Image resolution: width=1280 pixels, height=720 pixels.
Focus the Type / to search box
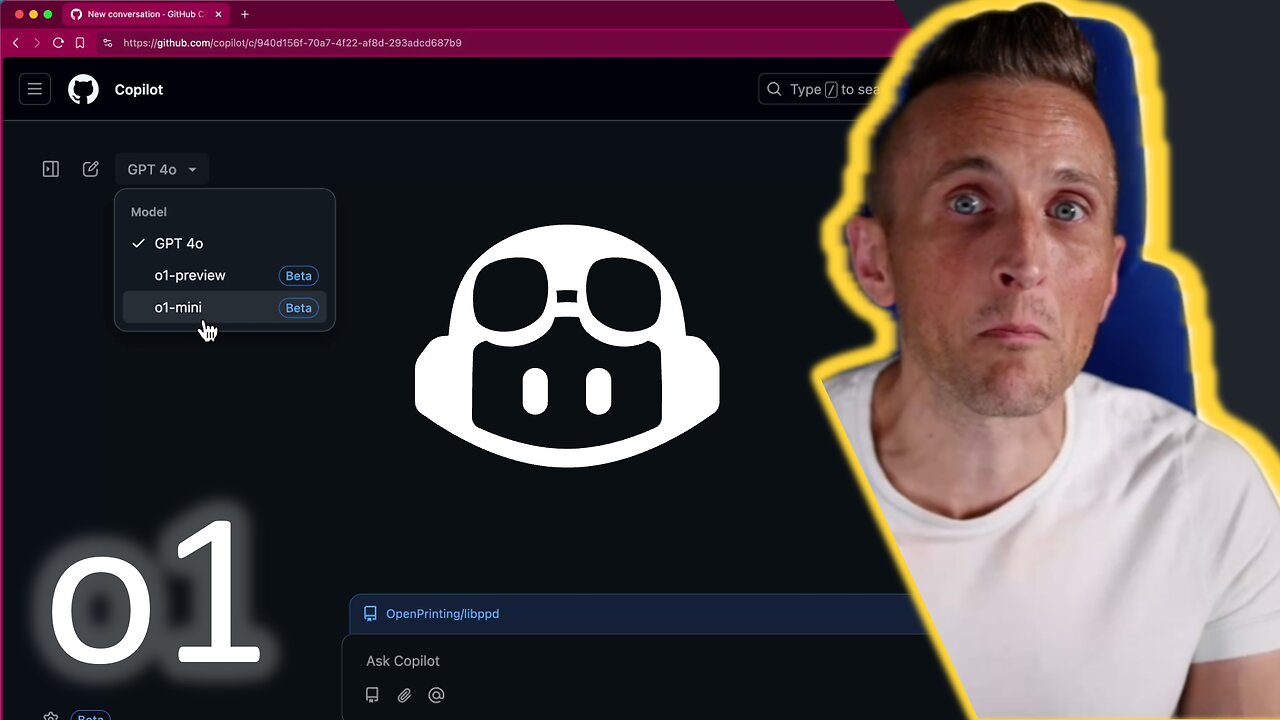pyautogui.click(x=830, y=89)
